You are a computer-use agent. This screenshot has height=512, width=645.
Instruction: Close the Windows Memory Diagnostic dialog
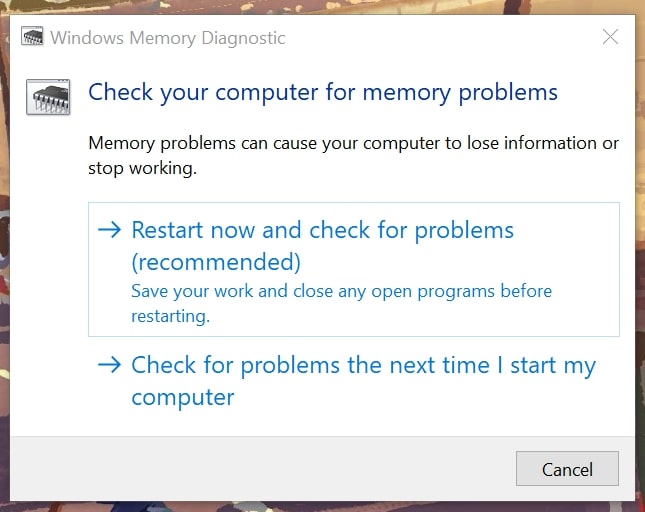(x=610, y=38)
